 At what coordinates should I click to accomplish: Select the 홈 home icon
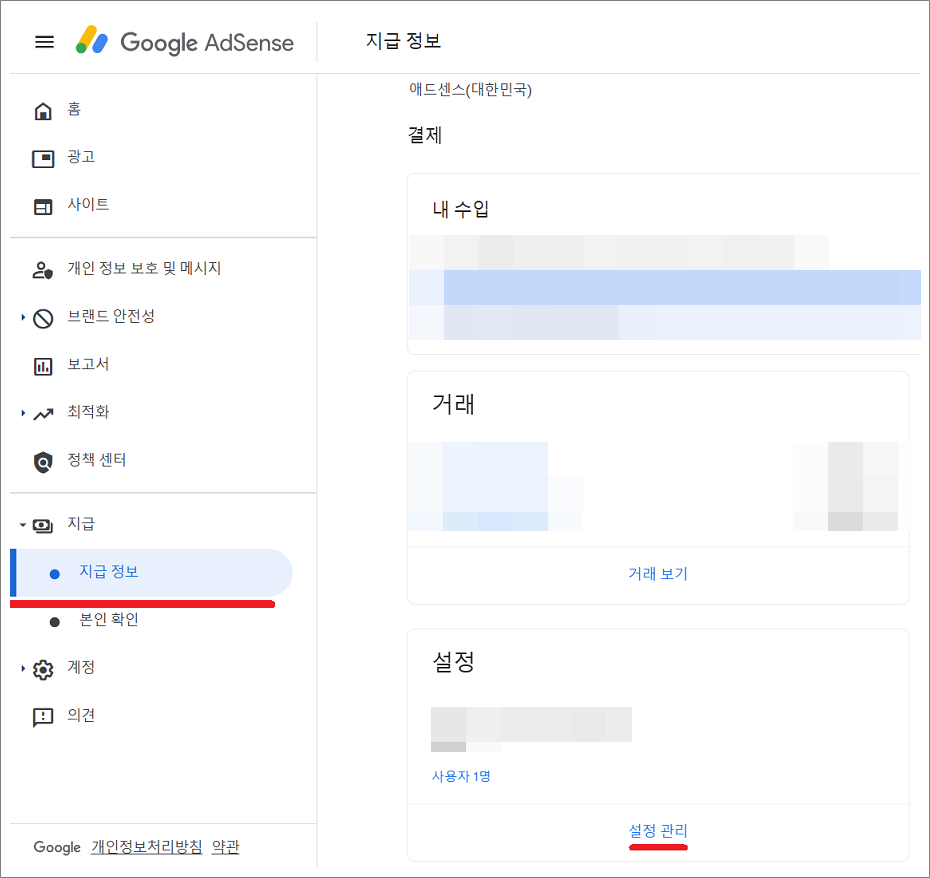tap(44, 109)
